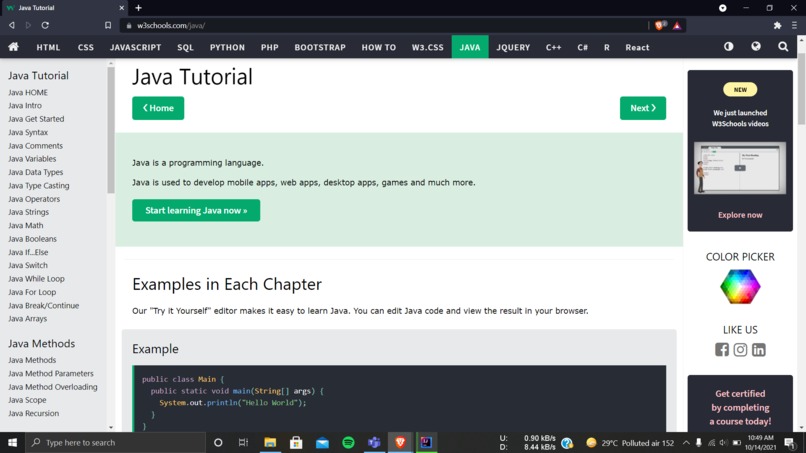
Task: Open the Java Operators sidebar link
Action: (x=34, y=199)
